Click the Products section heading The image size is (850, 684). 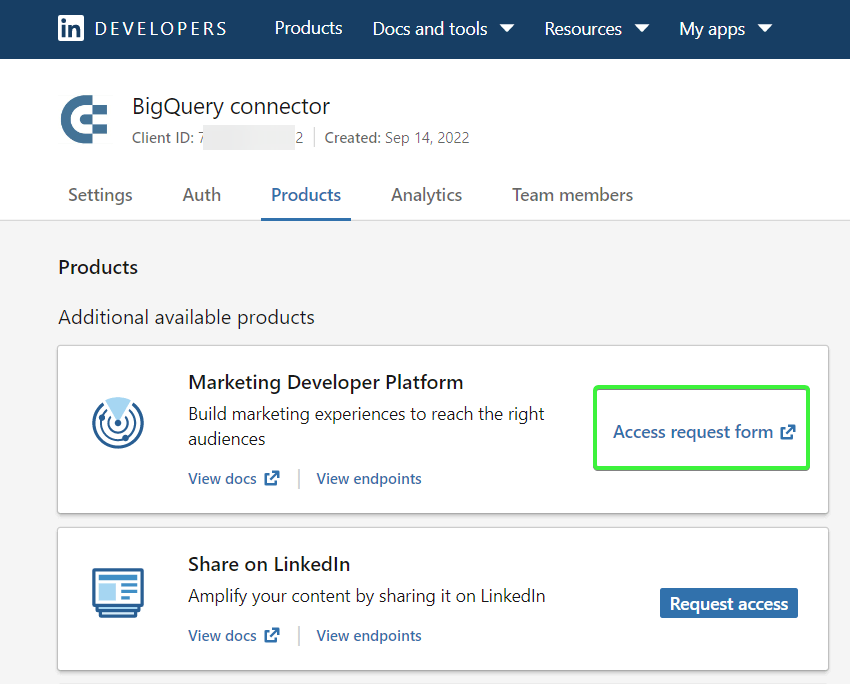(x=98, y=267)
